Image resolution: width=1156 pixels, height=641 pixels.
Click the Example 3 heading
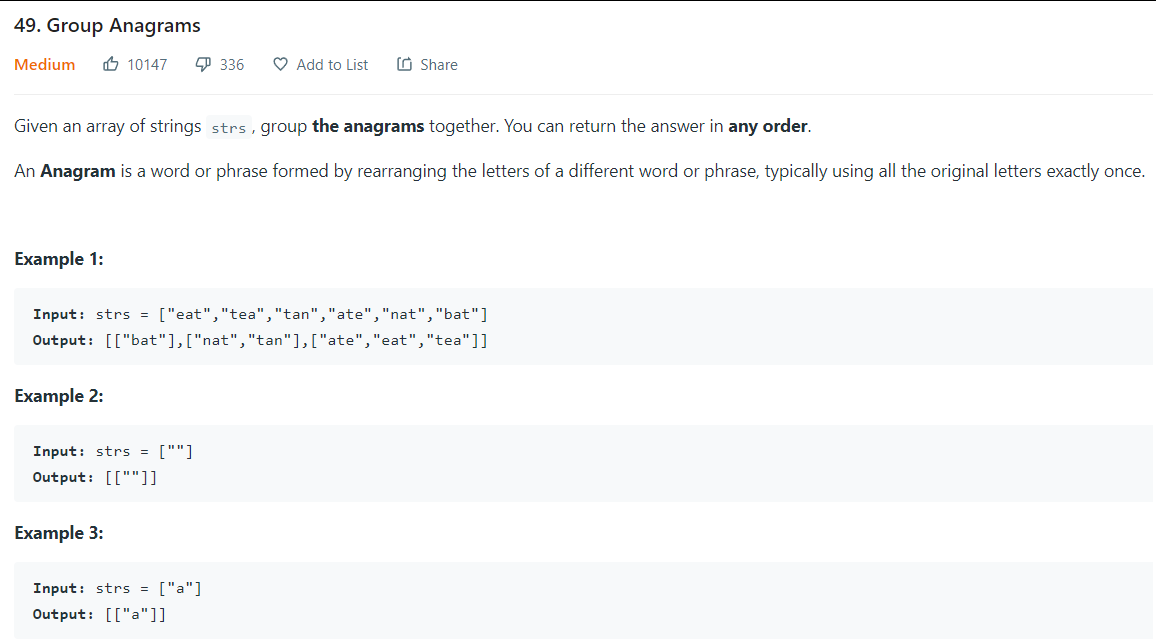point(59,533)
